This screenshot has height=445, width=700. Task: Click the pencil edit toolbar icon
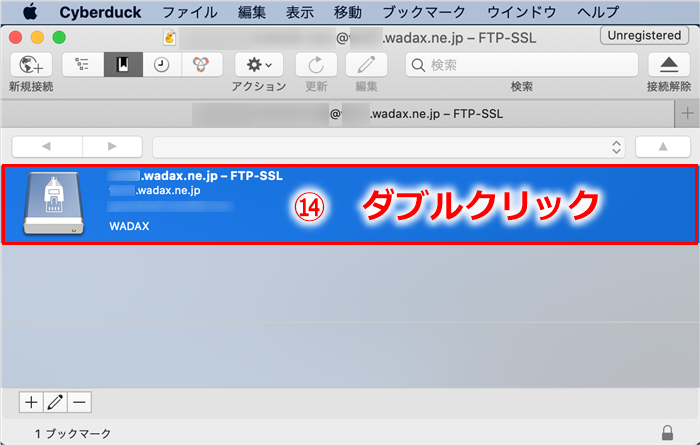366,65
